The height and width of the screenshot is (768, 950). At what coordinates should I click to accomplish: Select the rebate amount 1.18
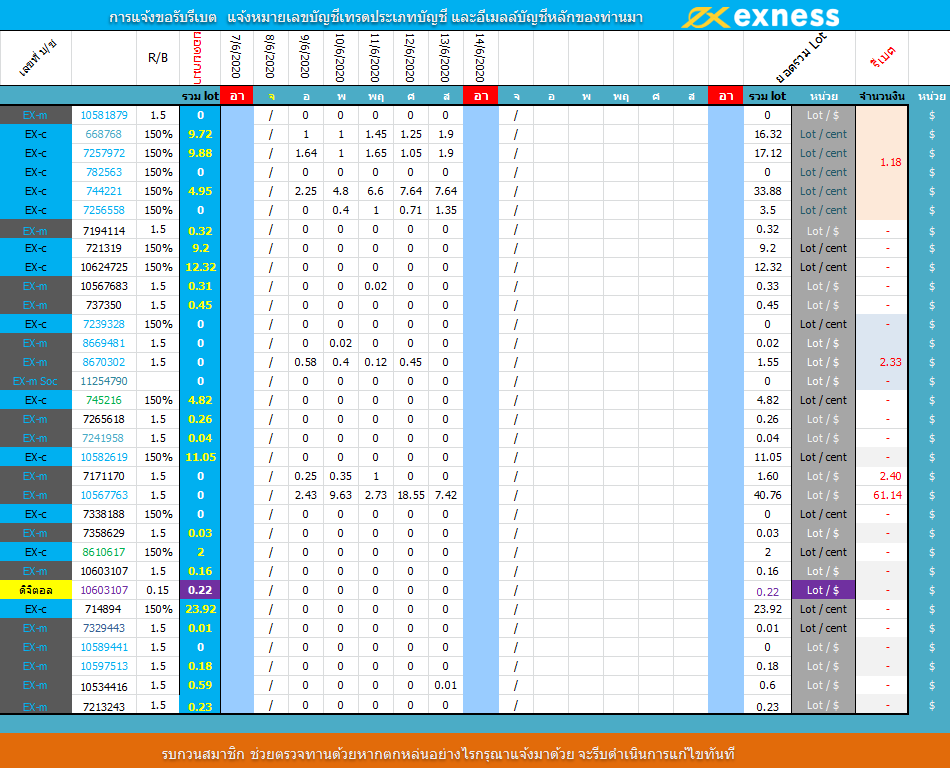(890, 162)
